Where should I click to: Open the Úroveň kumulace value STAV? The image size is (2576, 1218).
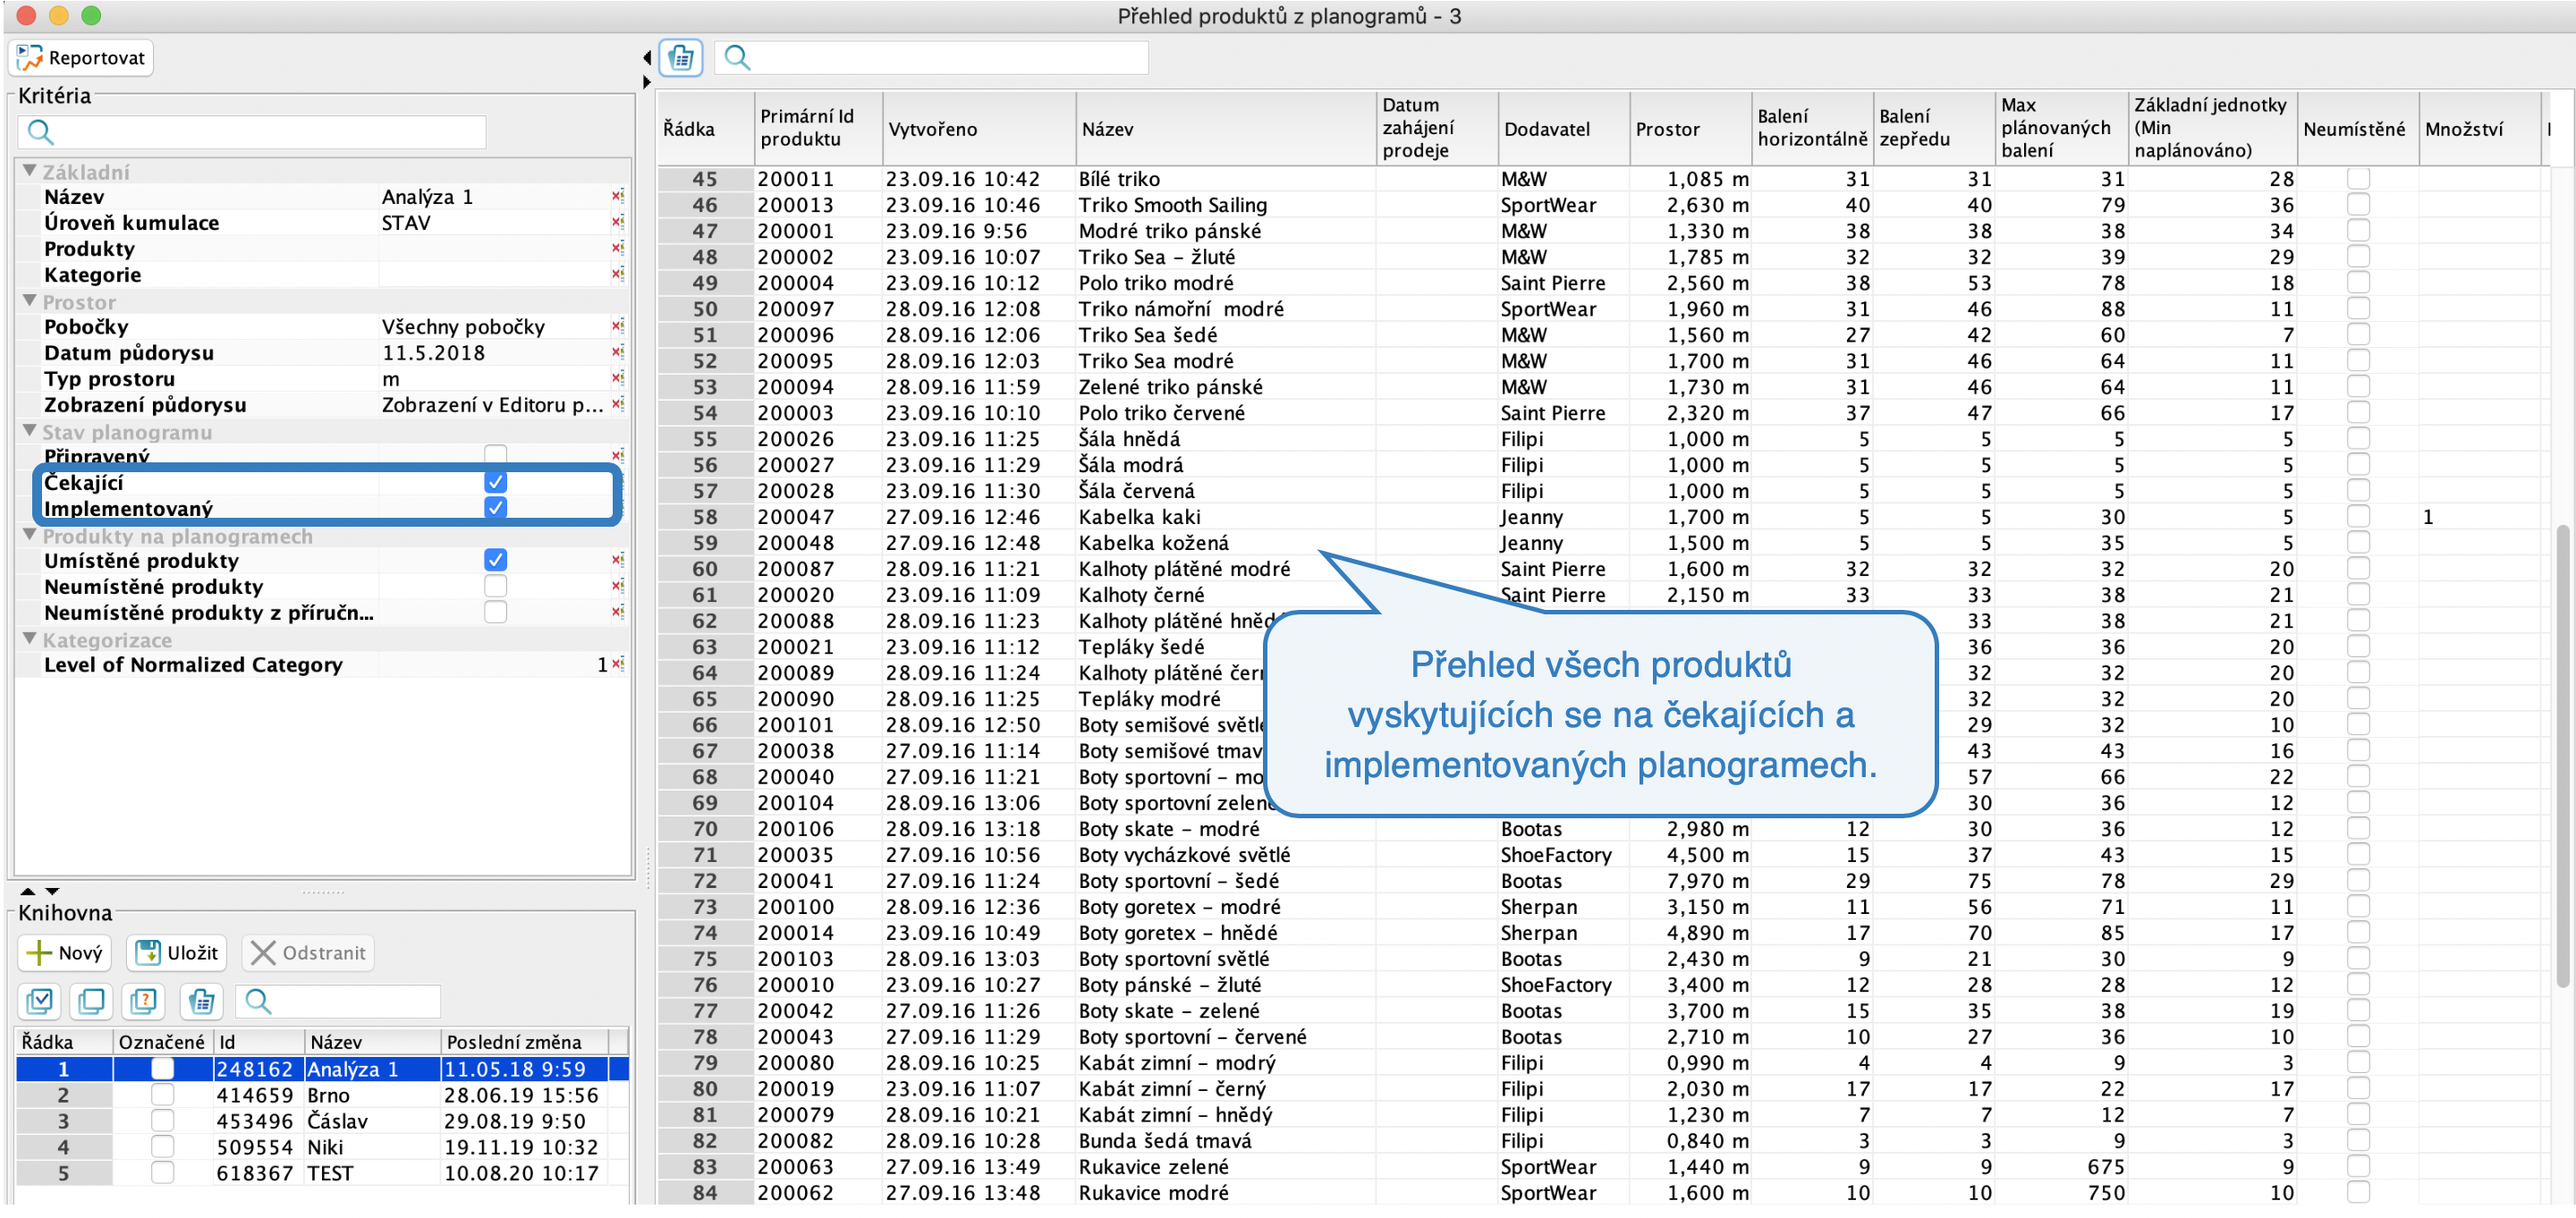[x=494, y=223]
